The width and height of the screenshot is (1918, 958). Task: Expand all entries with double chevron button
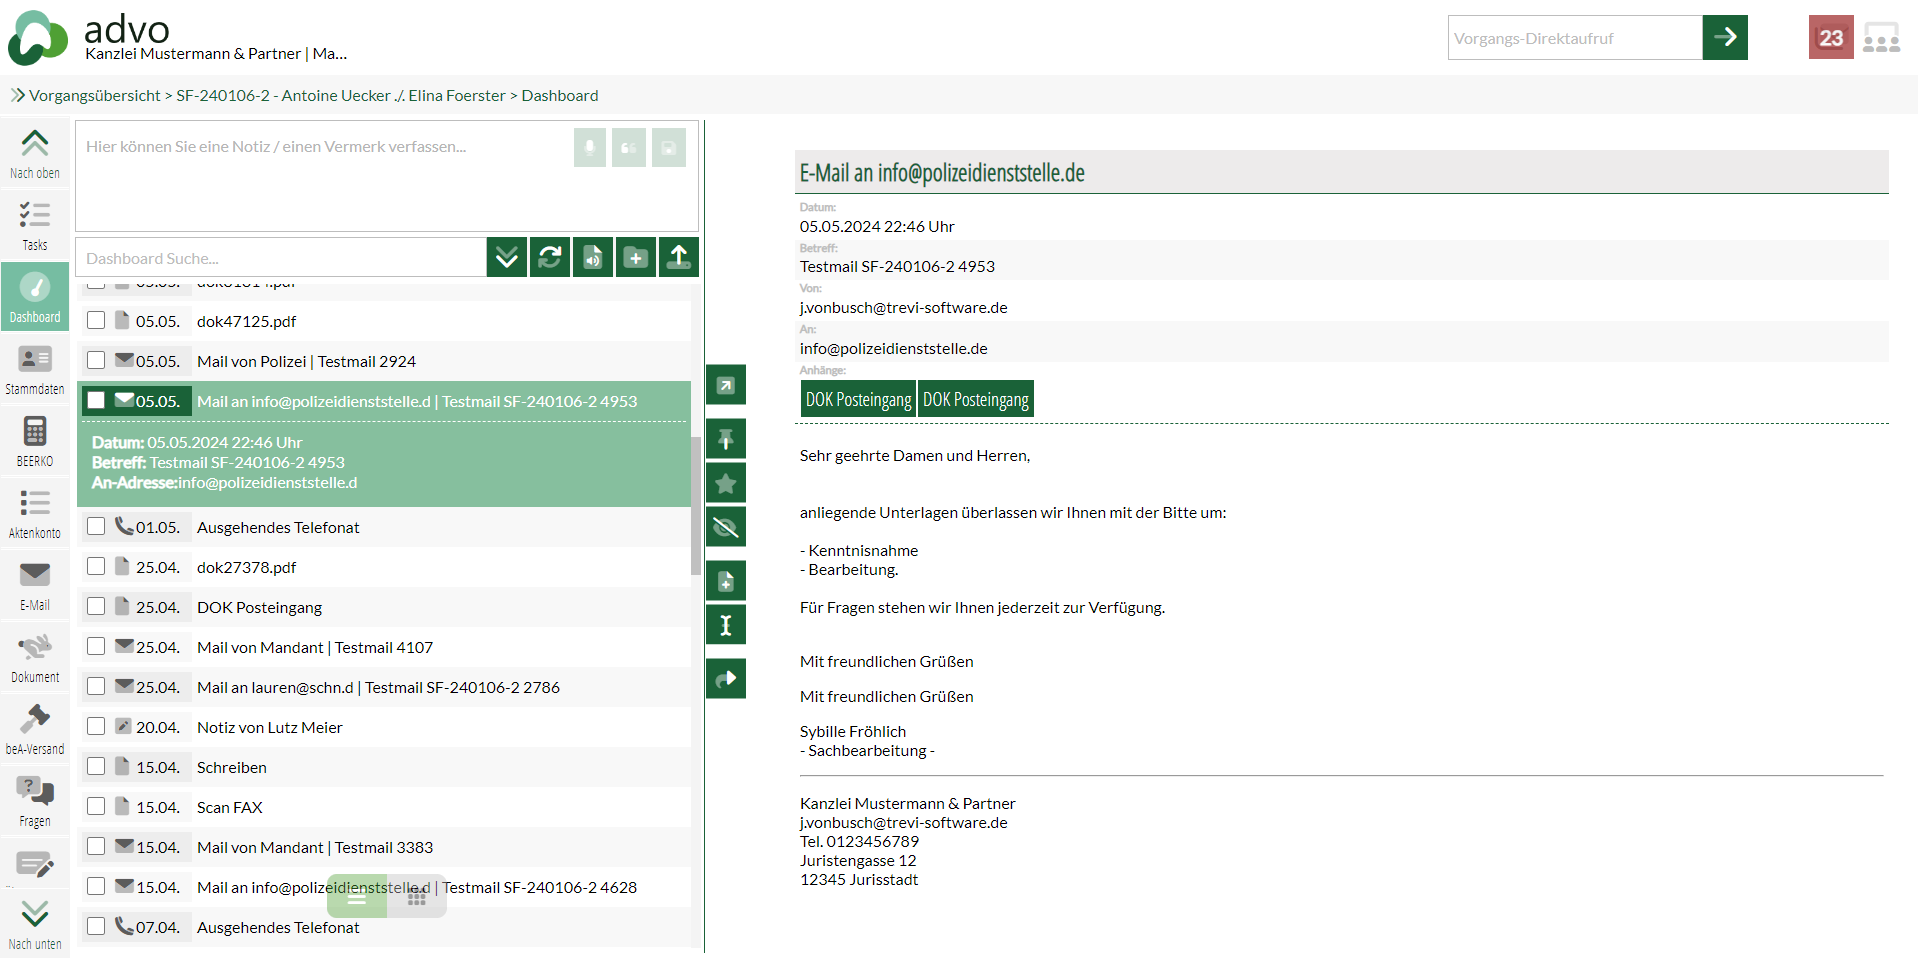507,257
